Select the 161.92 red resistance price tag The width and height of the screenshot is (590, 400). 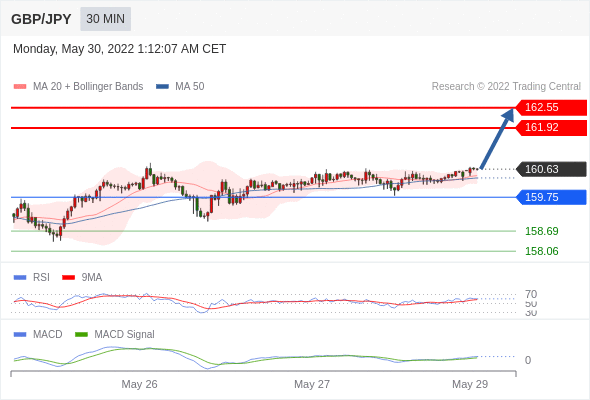click(550, 128)
